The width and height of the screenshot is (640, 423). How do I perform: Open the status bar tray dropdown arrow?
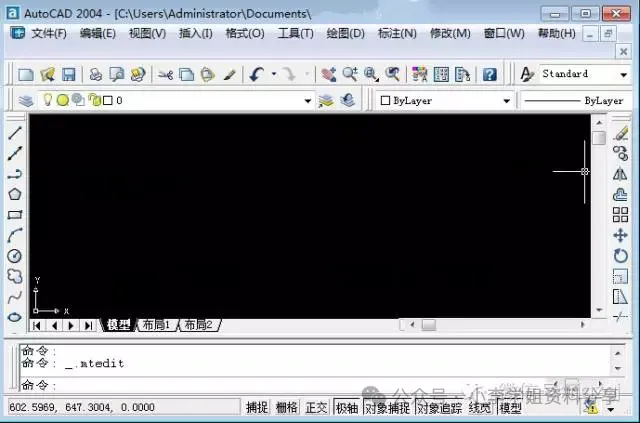tap(611, 409)
